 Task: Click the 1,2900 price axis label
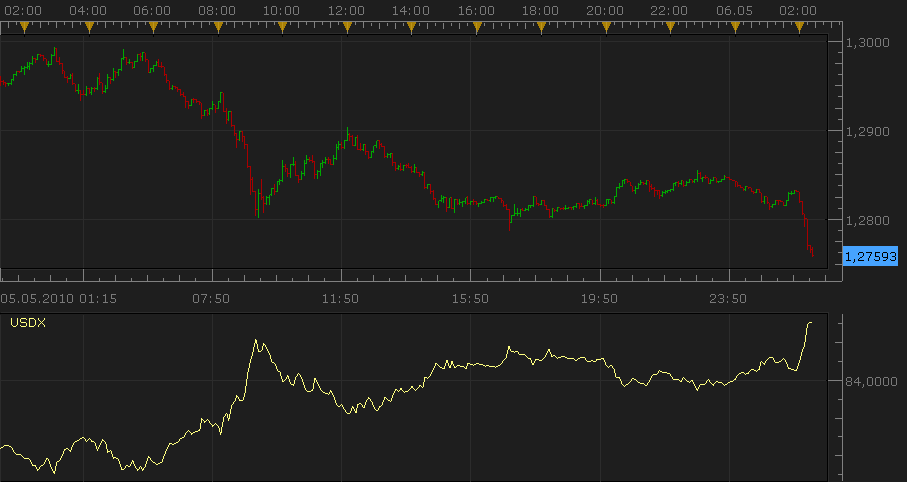(868, 132)
